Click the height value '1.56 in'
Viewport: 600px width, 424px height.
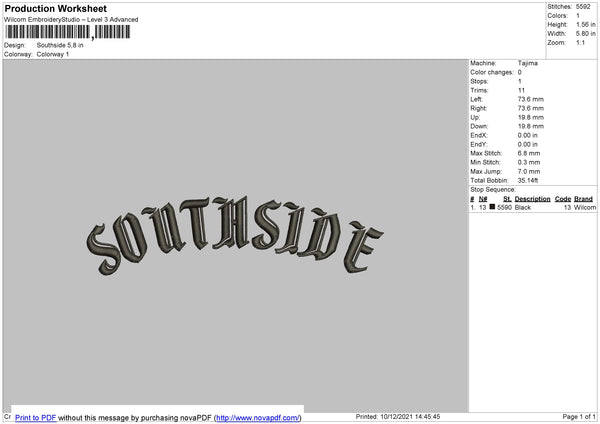[x=586, y=24]
